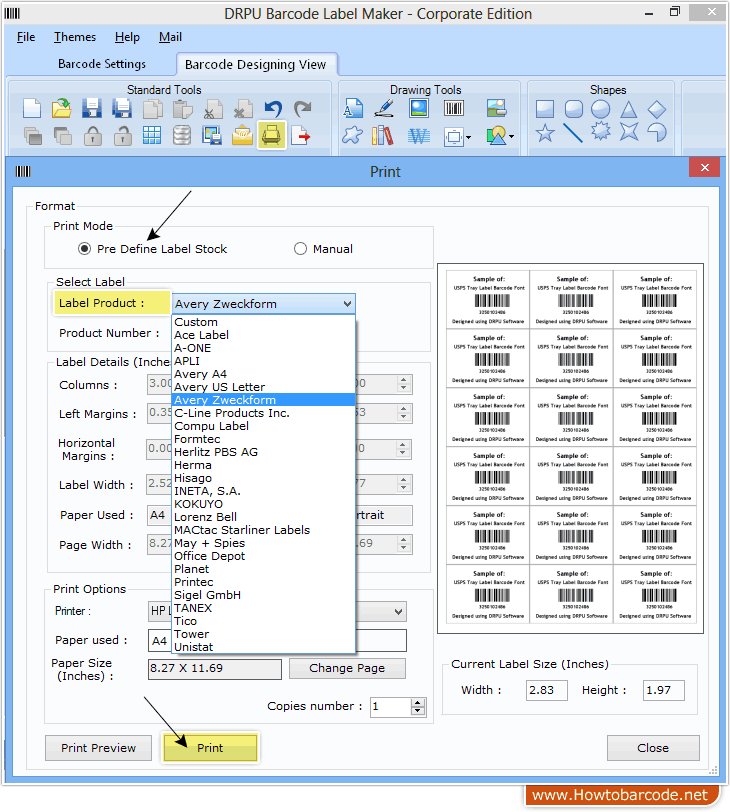Select the books library icon
Image resolution: width=730 pixels, height=812 pixels.
[x=383, y=136]
